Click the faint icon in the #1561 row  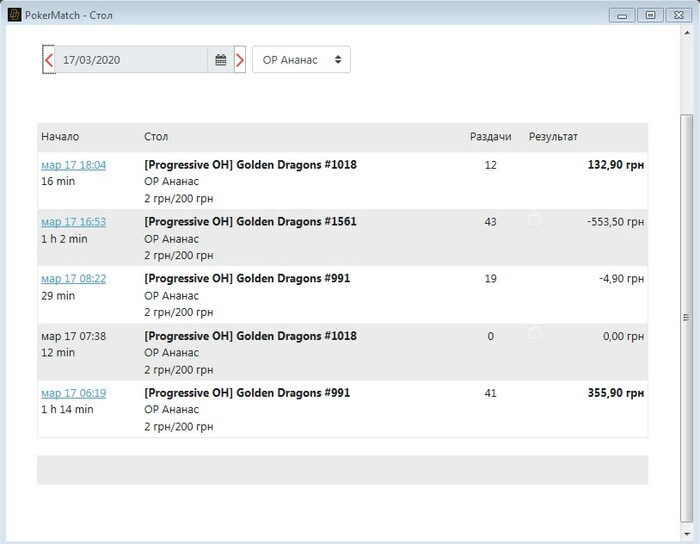point(534,220)
